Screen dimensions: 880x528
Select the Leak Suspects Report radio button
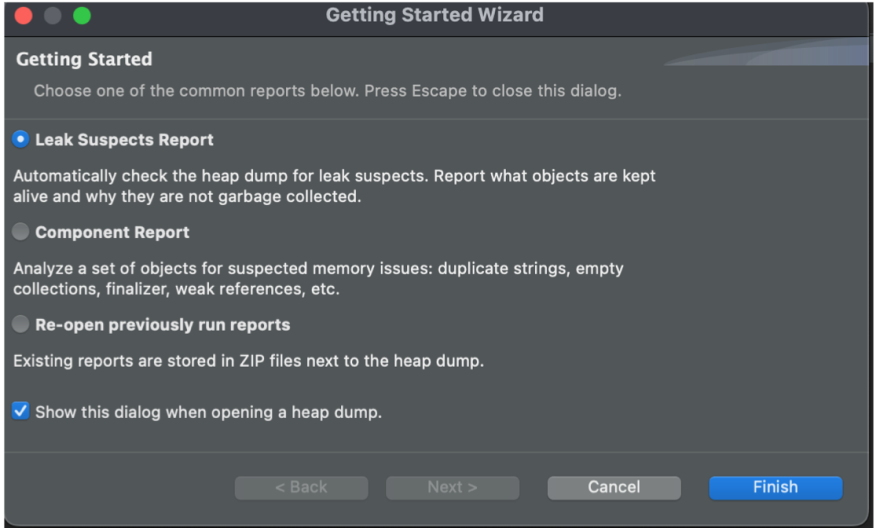[21, 139]
